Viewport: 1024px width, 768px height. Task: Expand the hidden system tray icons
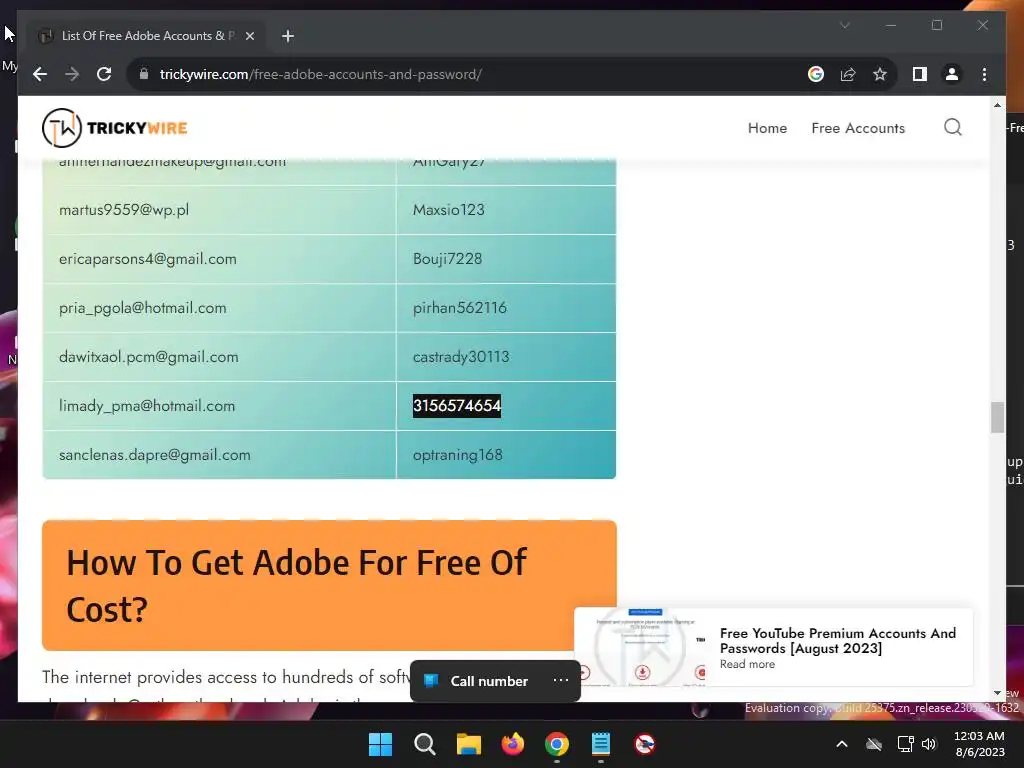point(842,744)
